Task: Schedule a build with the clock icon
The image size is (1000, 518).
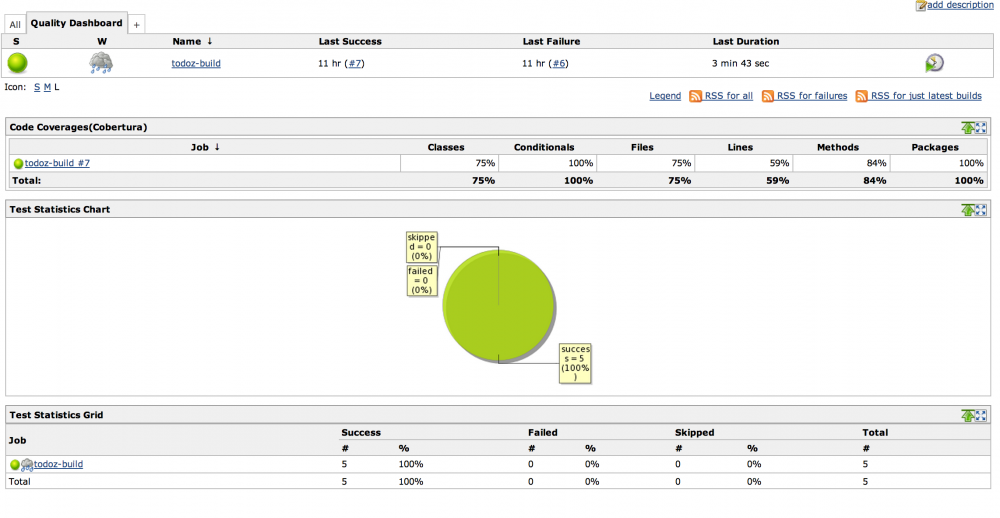Action: coord(933,63)
